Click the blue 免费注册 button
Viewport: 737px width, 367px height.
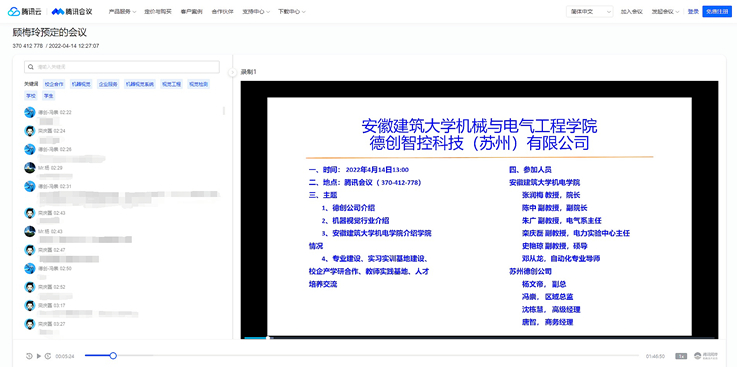pyautogui.click(x=717, y=12)
